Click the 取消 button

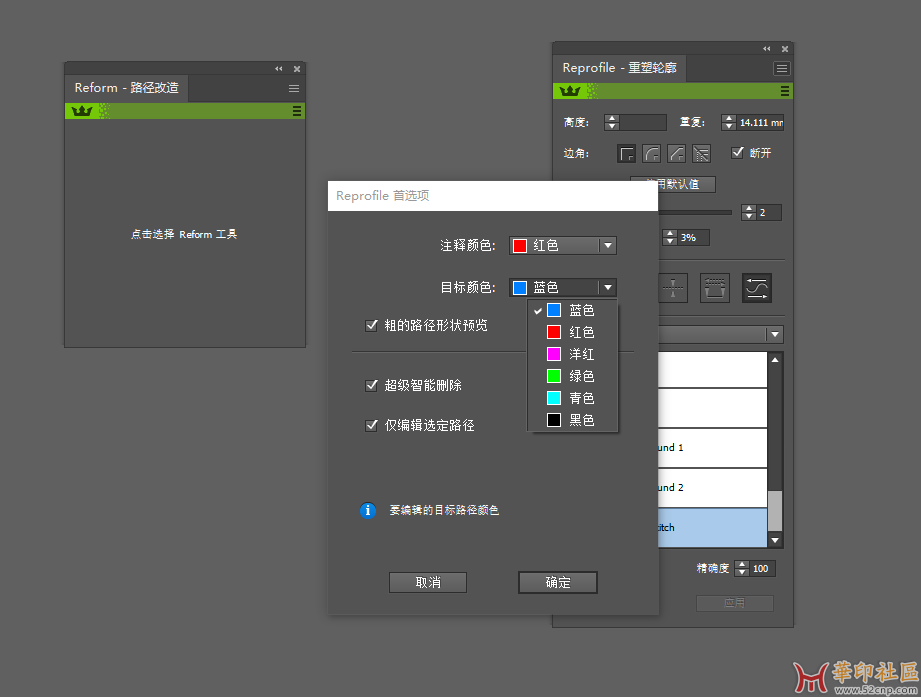click(x=428, y=582)
